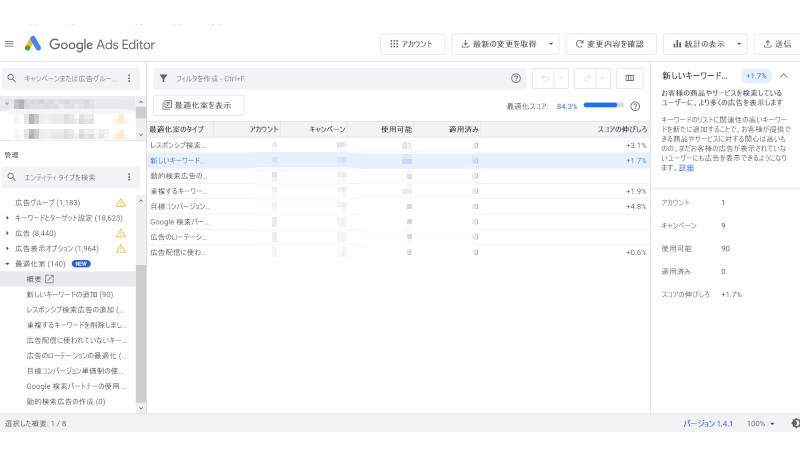Screen dimensions: 800x450
Task: Open the hamburger main menu
Action: point(9,44)
